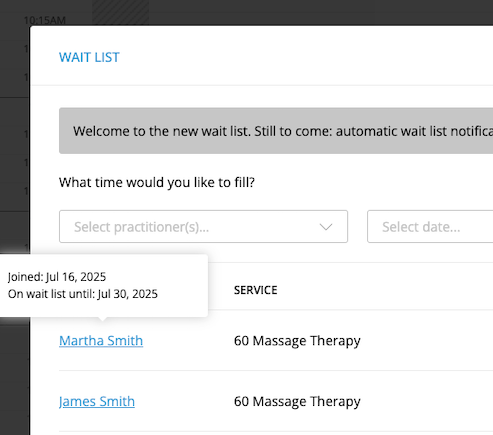The height and width of the screenshot is (435, 493).
Task: Click the welcome to new wait list banner
Action: (276, 131)
